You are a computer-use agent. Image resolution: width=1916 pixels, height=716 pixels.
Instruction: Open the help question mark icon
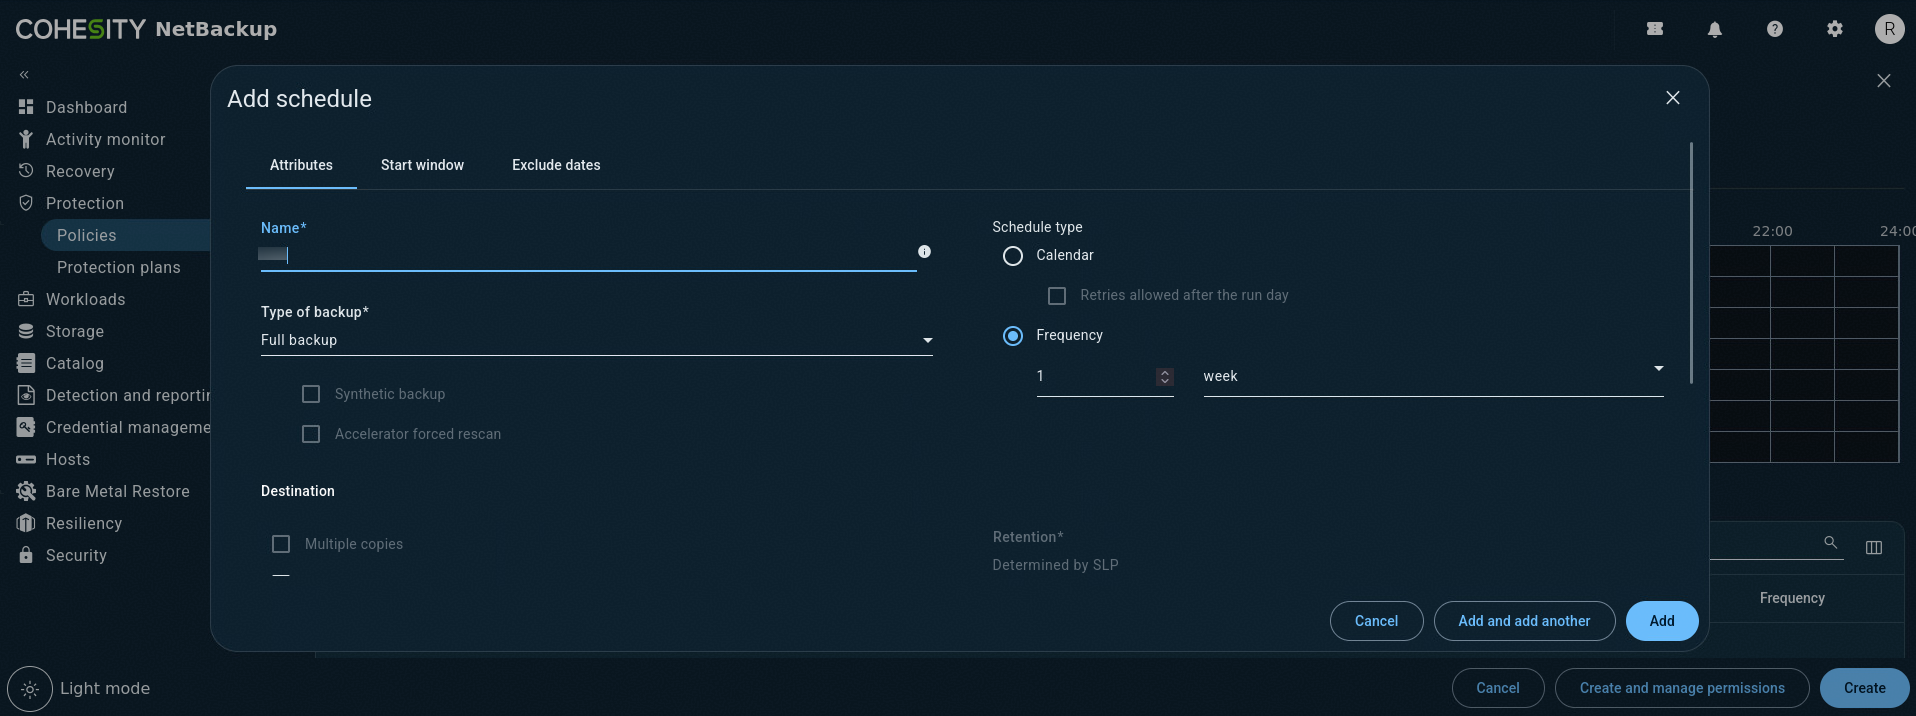pos(1775,29)
